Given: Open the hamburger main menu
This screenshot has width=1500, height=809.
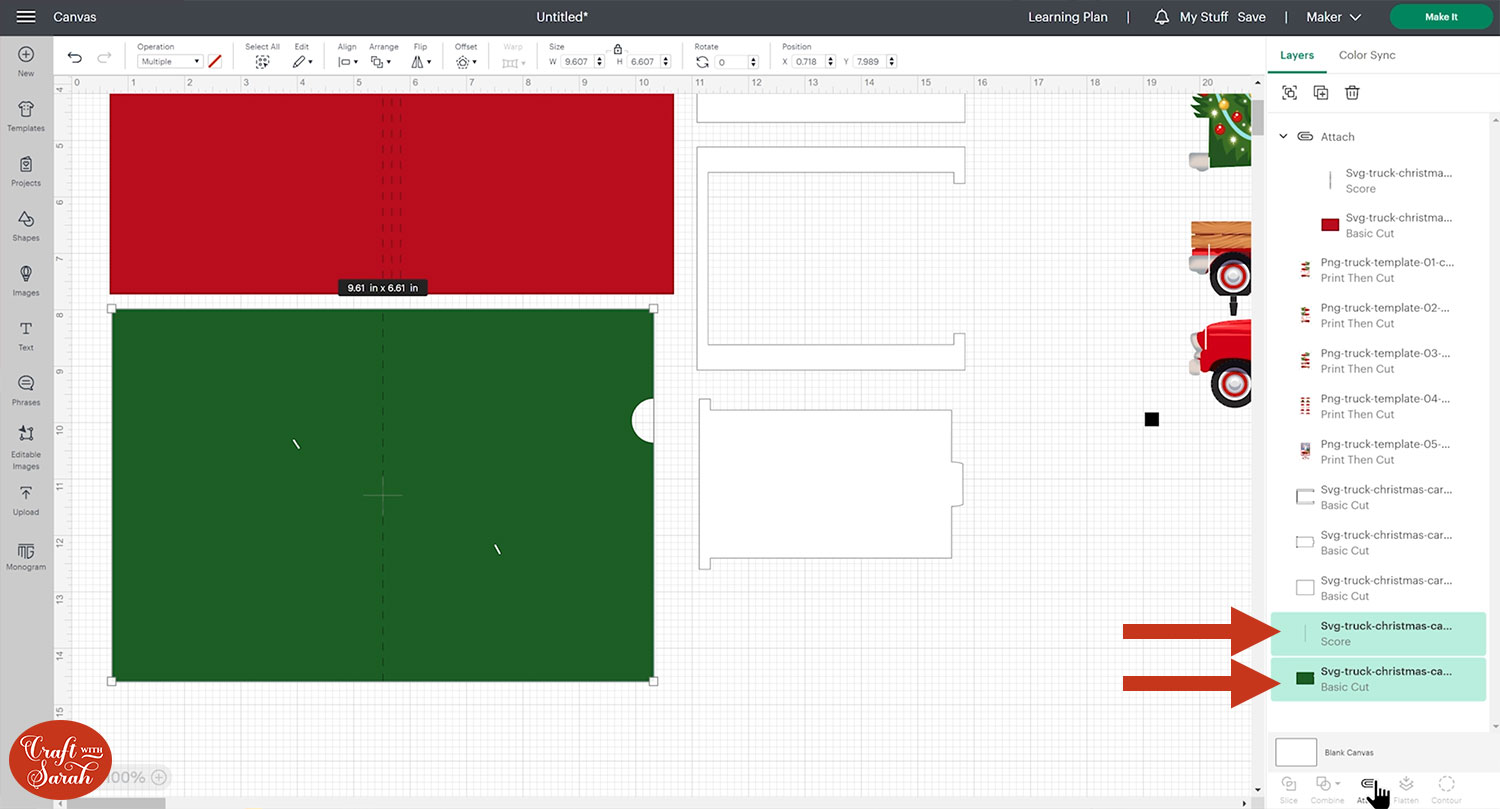Looking at the screenshot, I should click(x=26, y=17).
